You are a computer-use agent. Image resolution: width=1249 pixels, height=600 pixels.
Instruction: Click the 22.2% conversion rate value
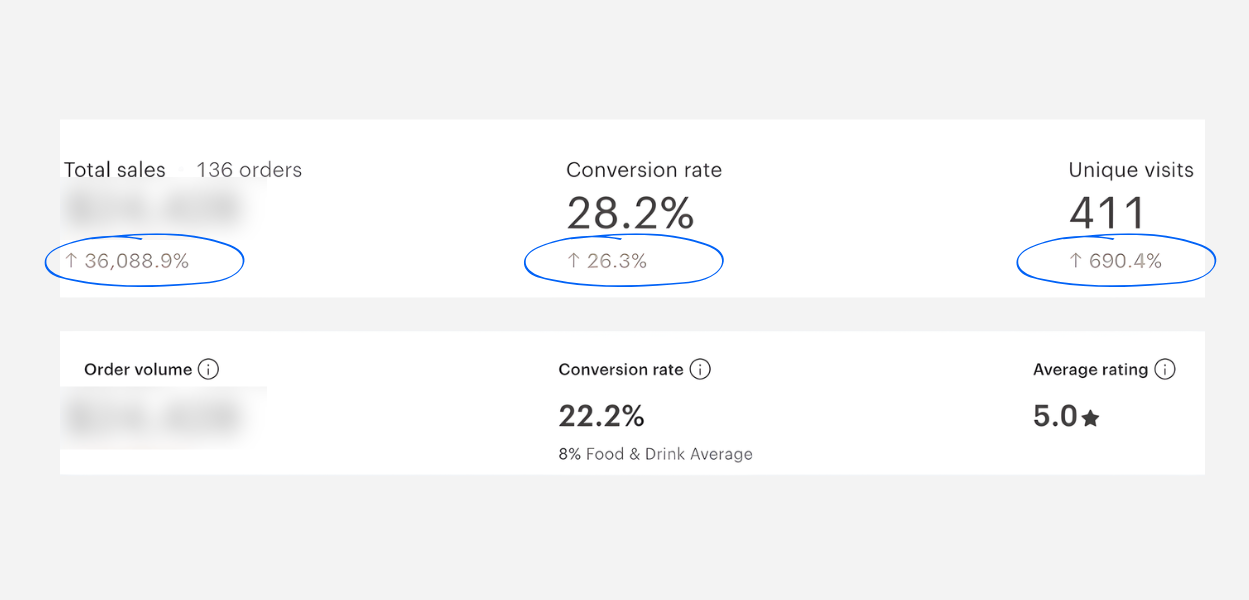tap(601, 416)
